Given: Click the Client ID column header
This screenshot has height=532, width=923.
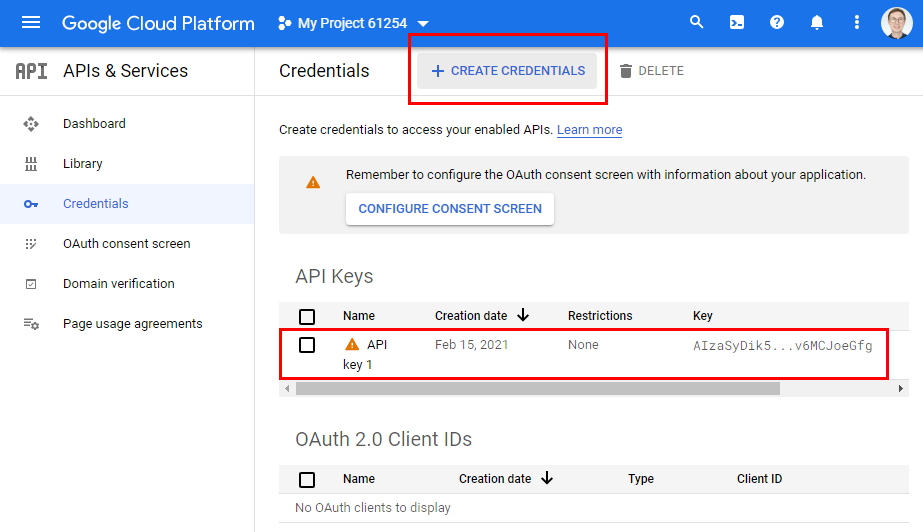Looking at the screenshot, I should pos(759,479).
